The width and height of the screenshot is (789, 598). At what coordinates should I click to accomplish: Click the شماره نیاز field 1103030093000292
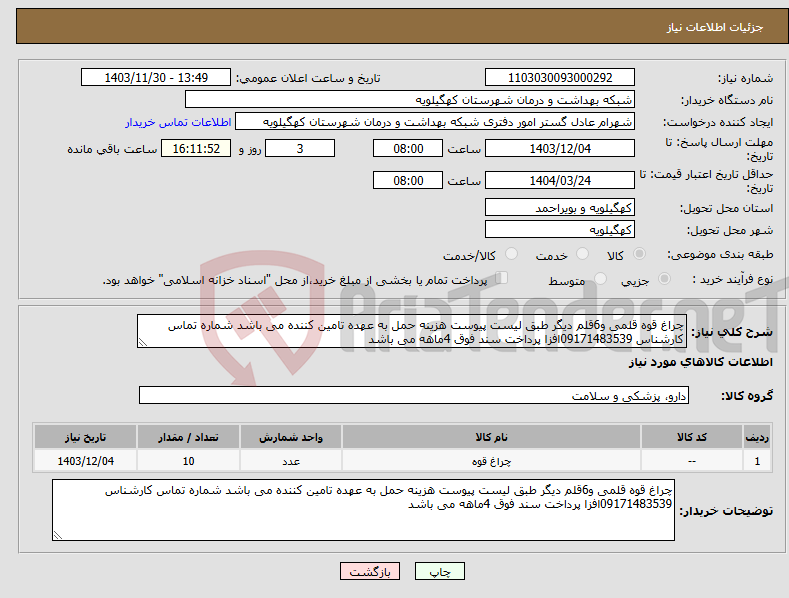point(560,78)
